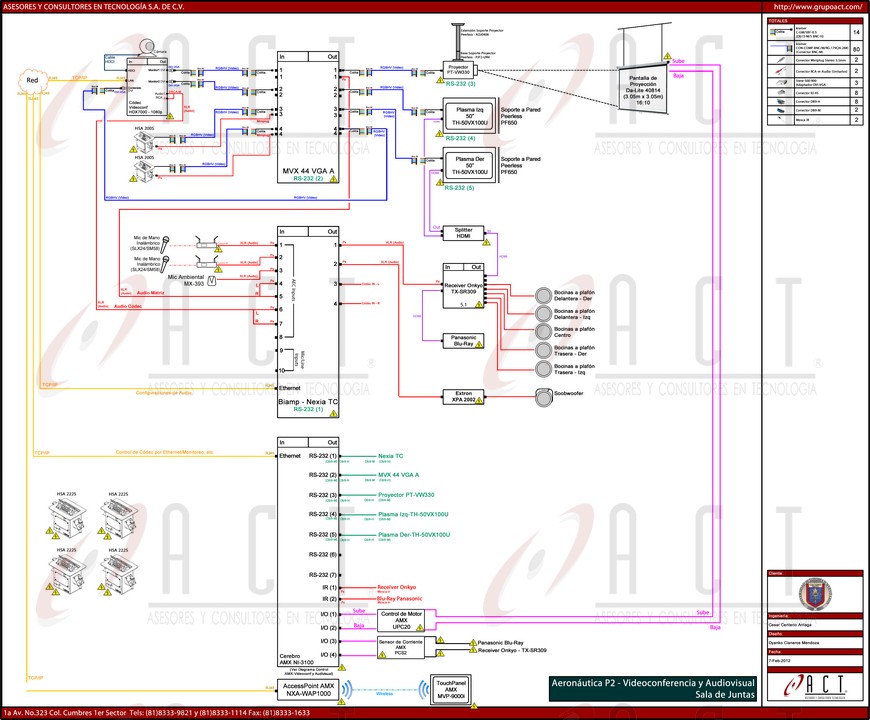Click the Red network cloud icon
The height and width of the screenshot is (720, 870).
tap(32, 80)
